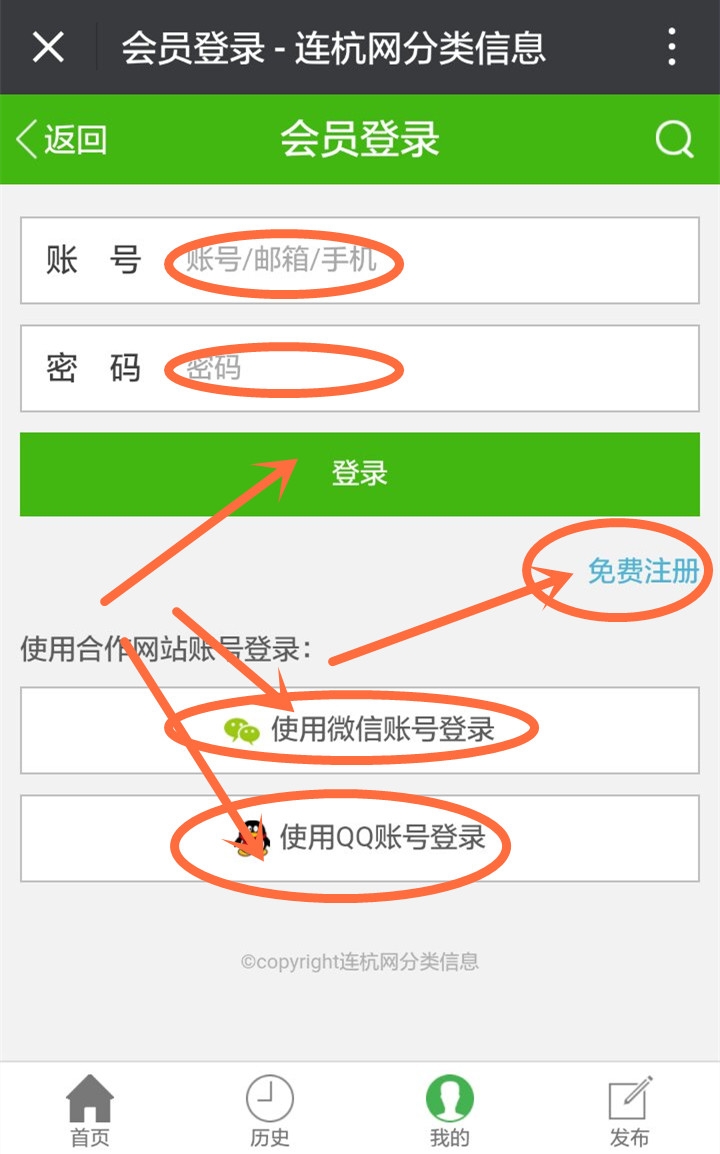Click the 密码 password input field
The width and height of the screenshot is (720, 1154).
[359, 368]
